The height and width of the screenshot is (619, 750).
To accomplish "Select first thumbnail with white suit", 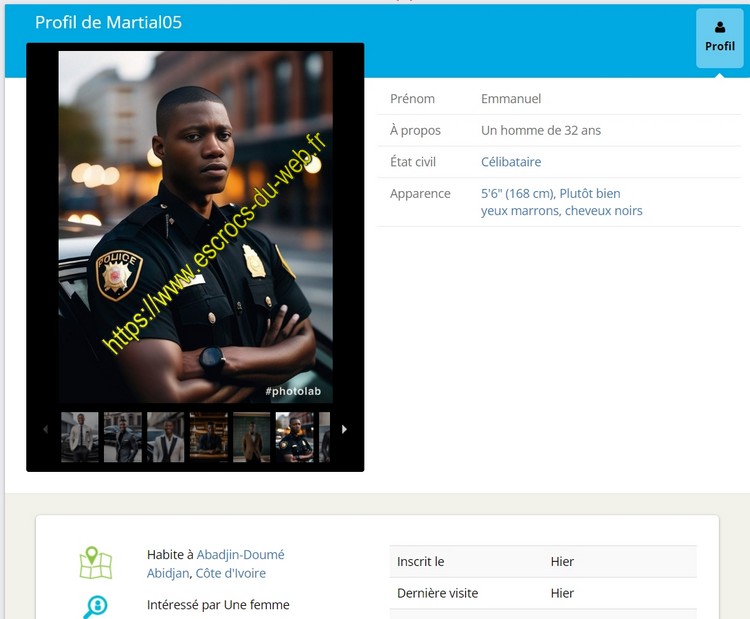I will pos(80,437).
